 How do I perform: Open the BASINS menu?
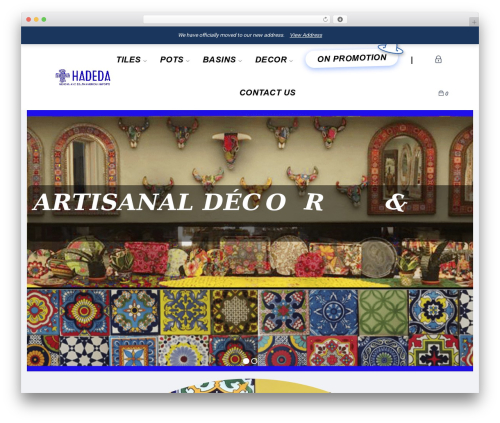tap(219, 60)
